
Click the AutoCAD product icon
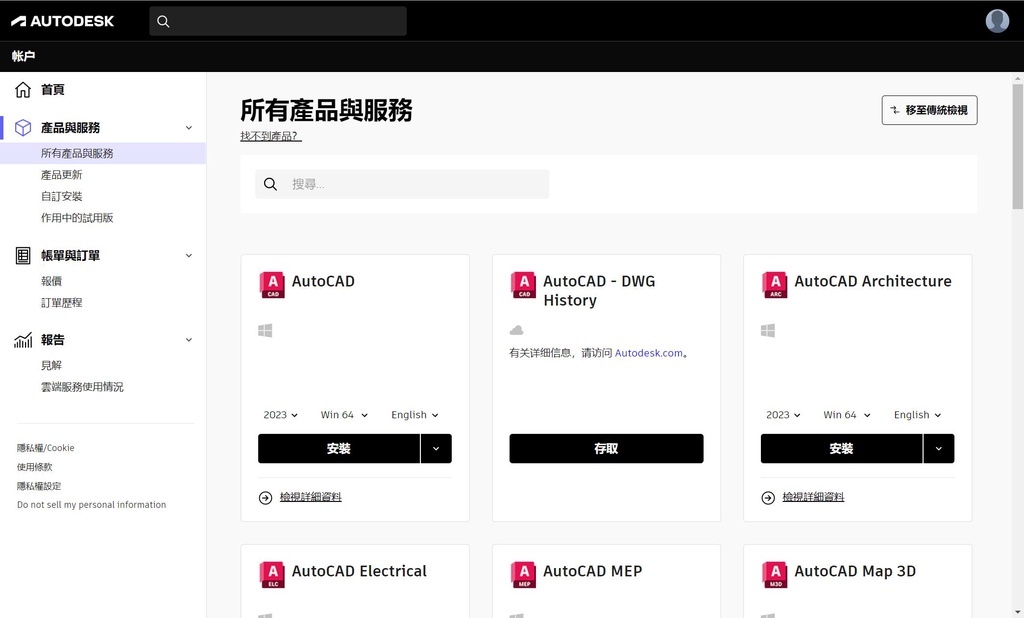(272, 285)
